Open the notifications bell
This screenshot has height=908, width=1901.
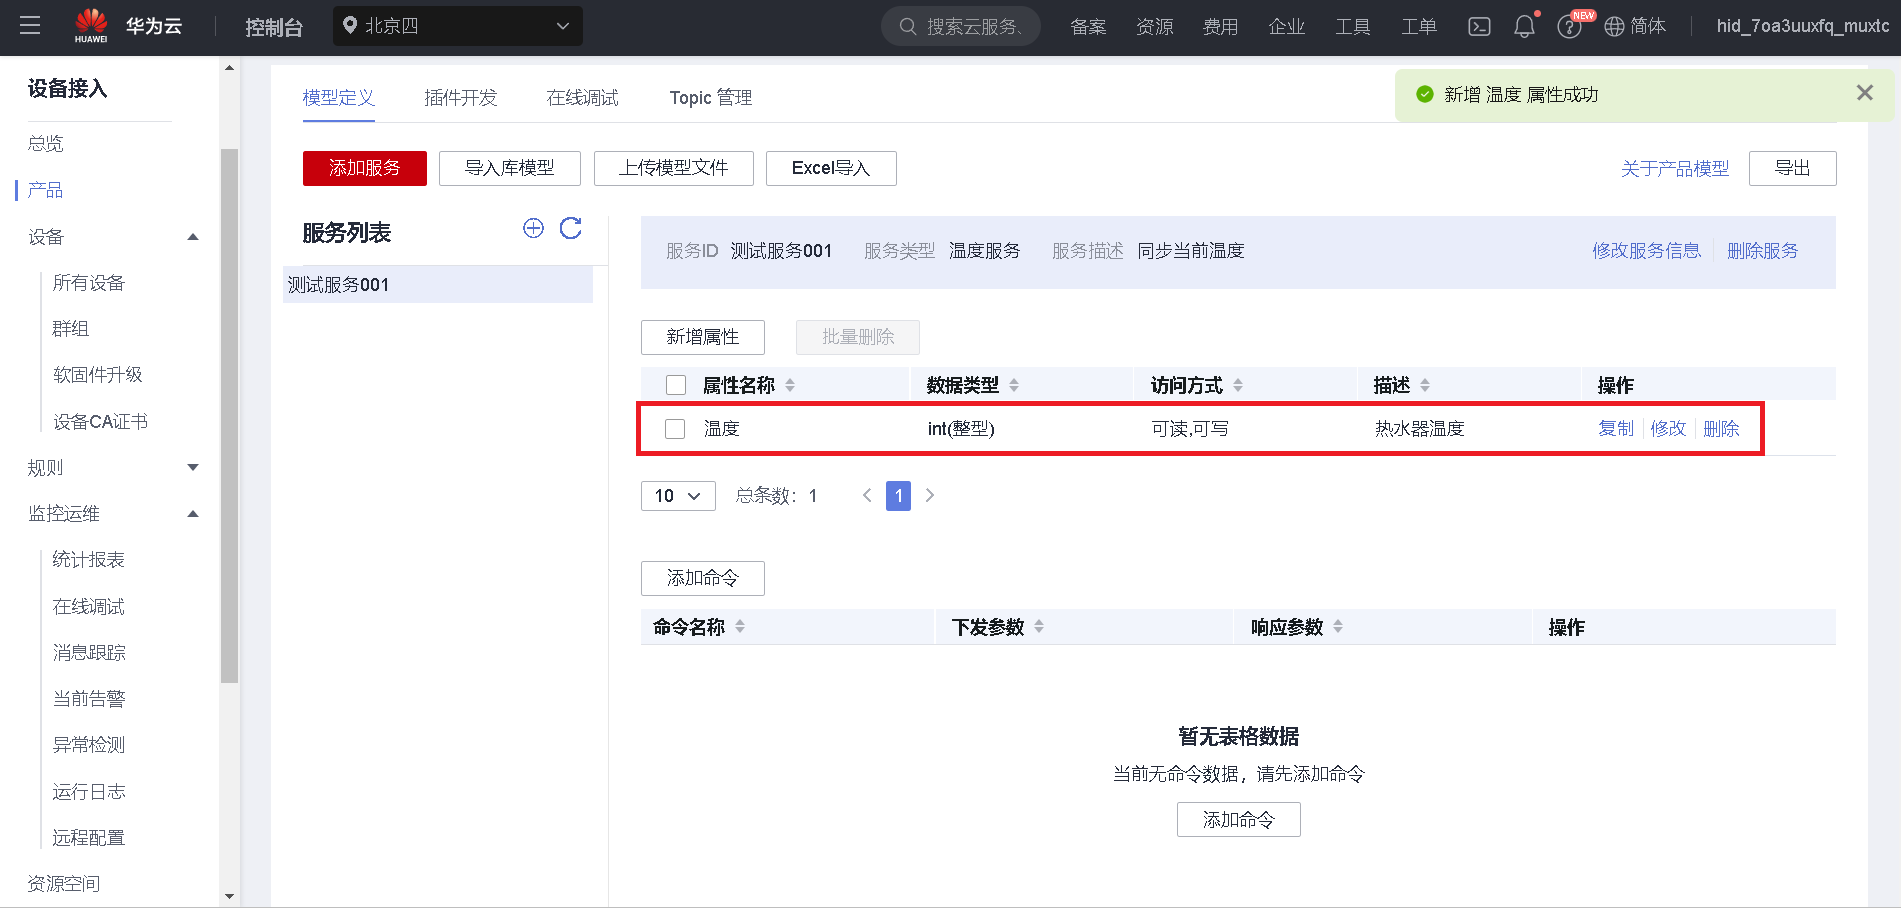(x=1524, y=27)
